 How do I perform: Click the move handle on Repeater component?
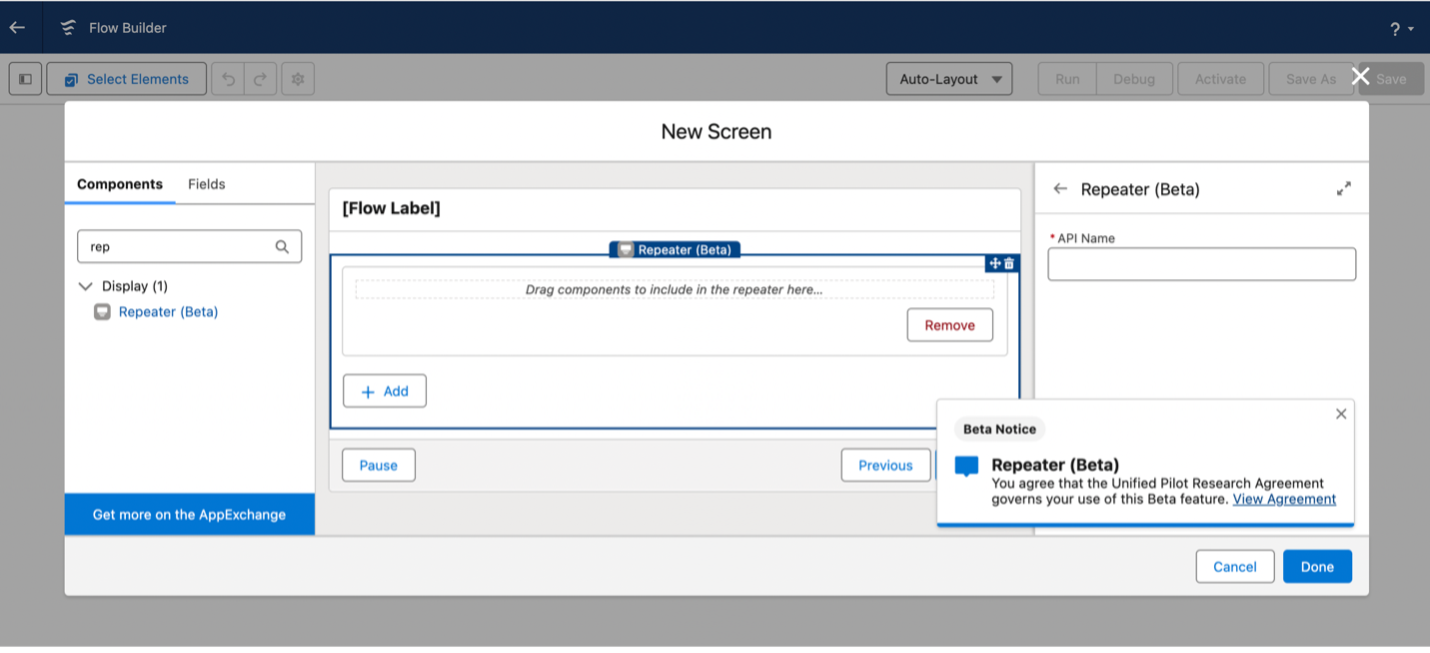(994, 263)
